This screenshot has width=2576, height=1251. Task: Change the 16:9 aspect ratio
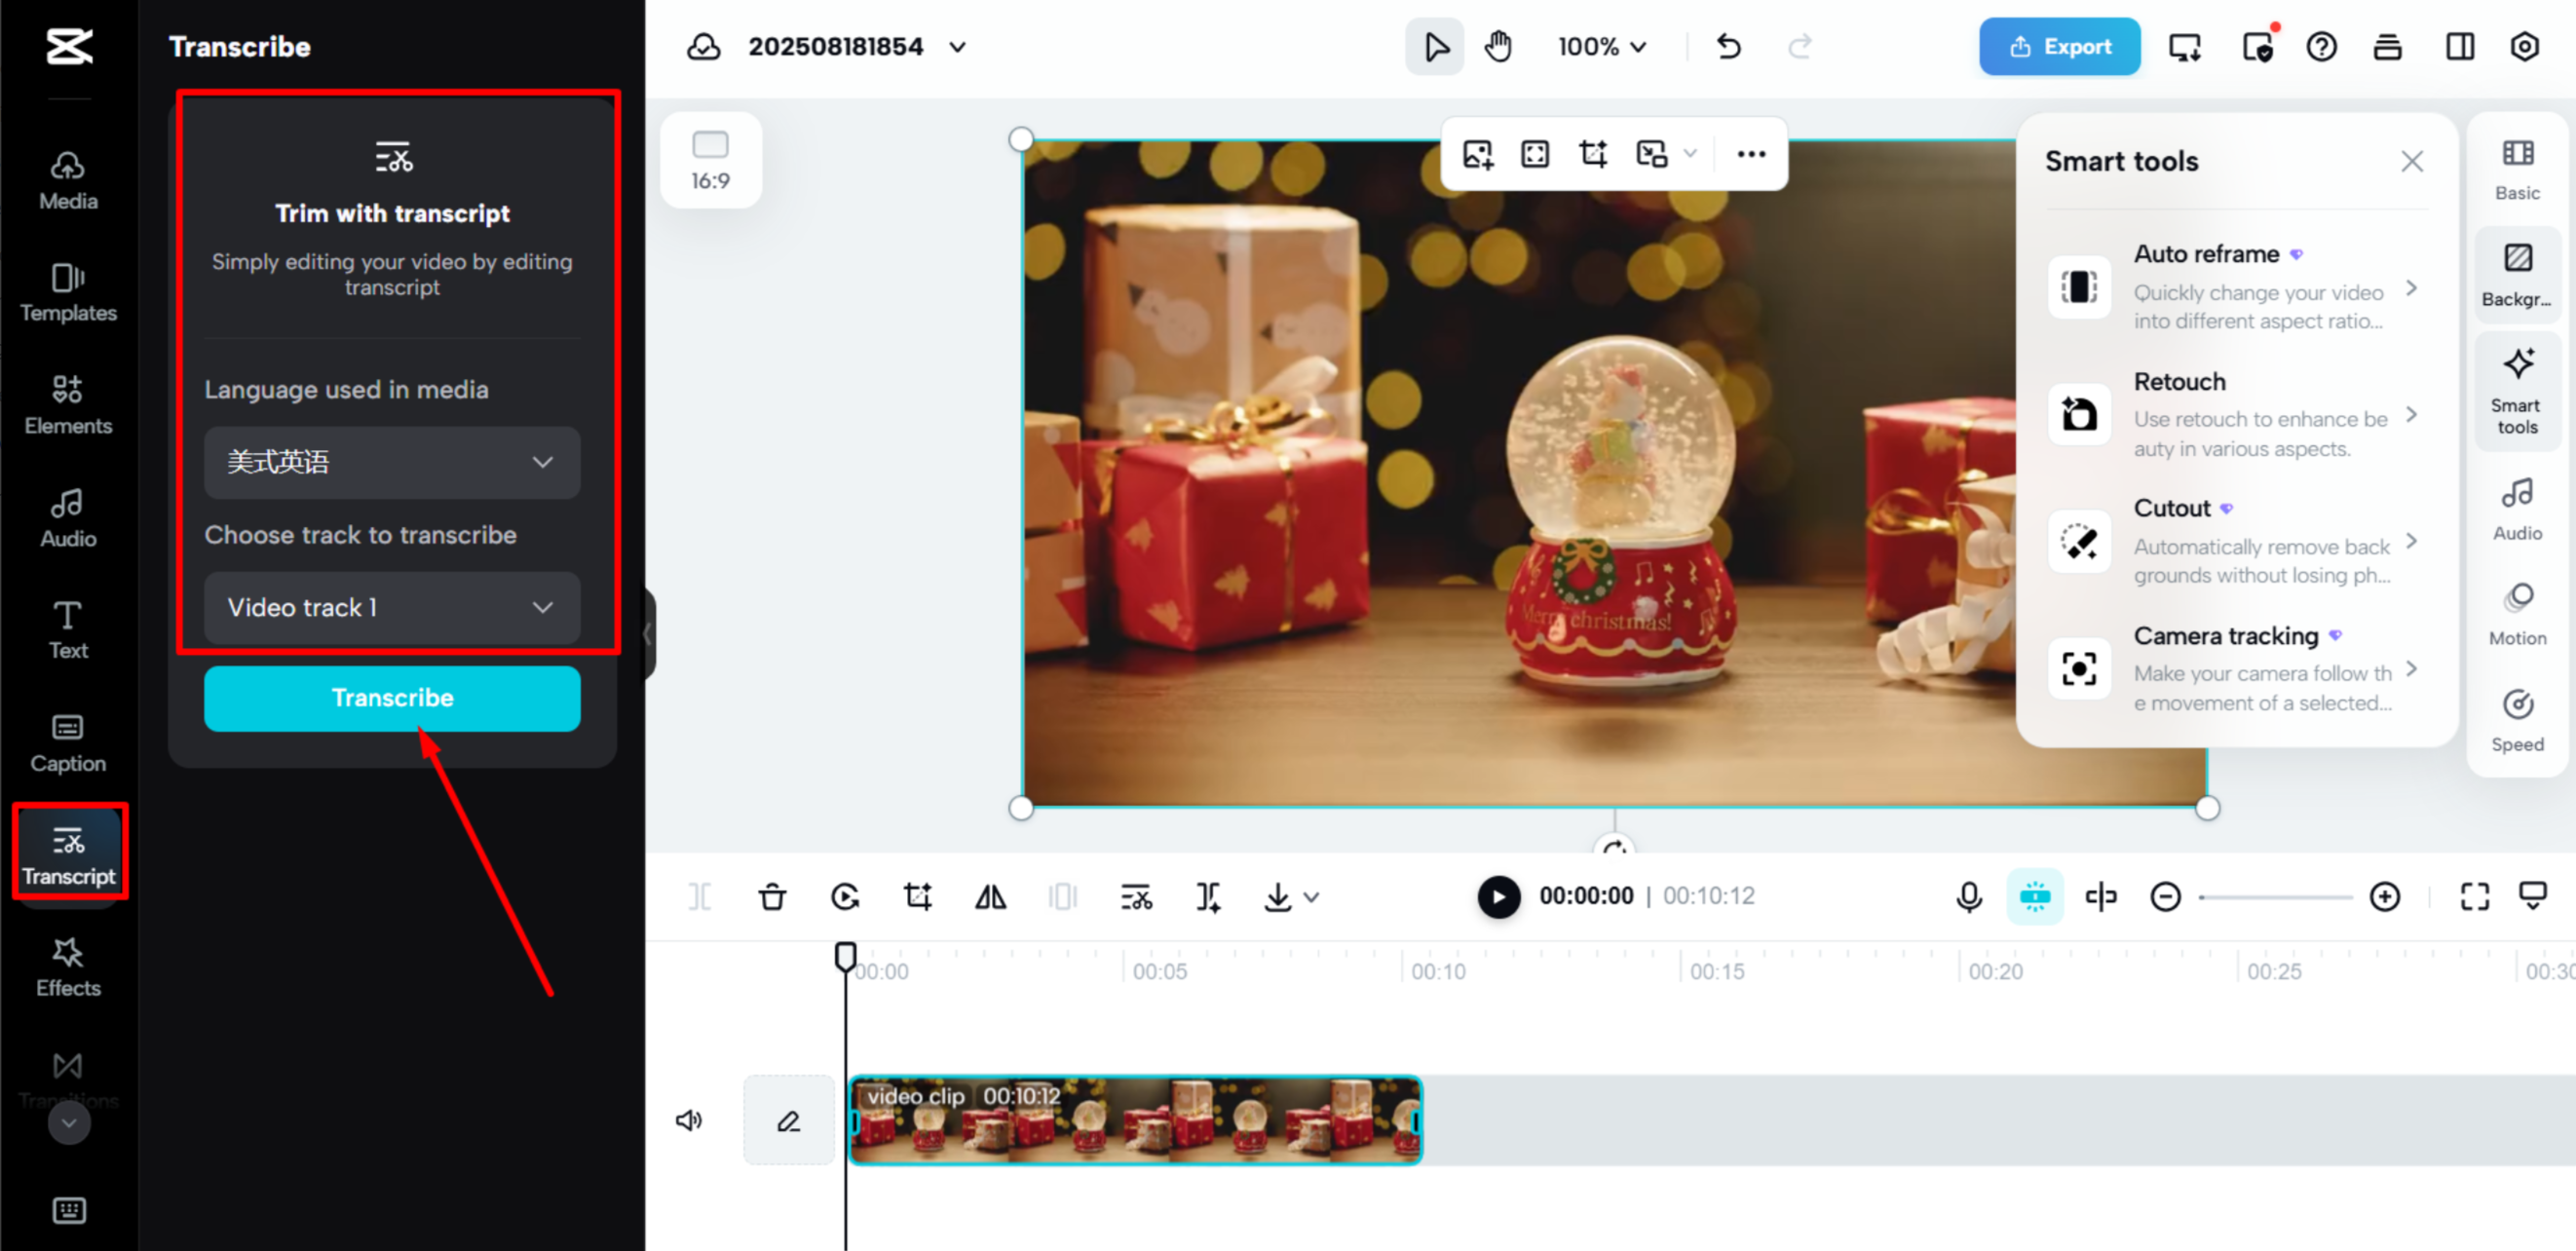click(711, 160)
